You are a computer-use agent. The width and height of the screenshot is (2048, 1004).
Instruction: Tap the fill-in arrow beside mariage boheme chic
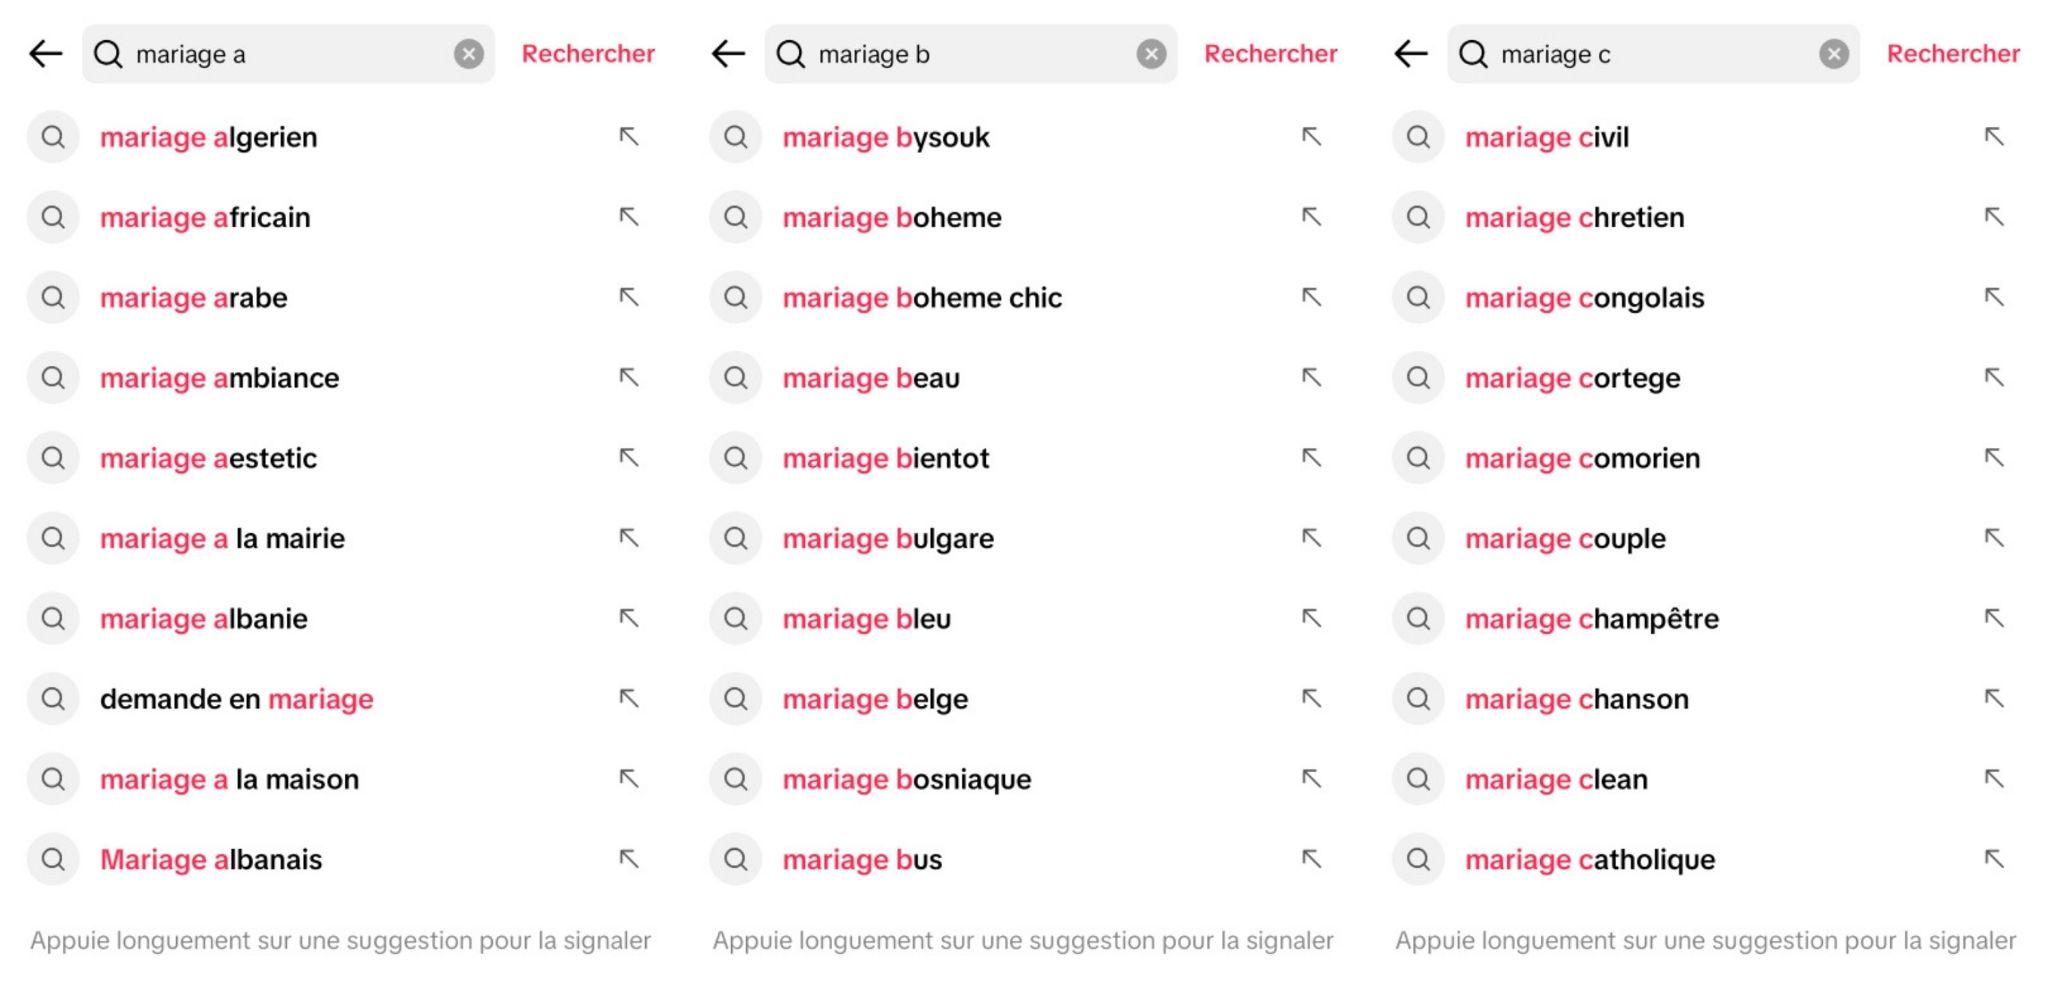point(1310,297)
